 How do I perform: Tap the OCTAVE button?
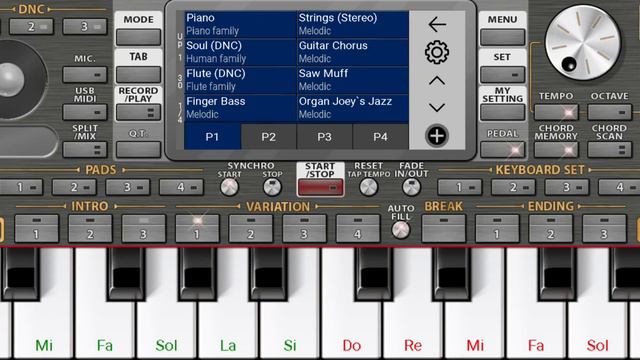pyautogui.click(x=609, y=112)
